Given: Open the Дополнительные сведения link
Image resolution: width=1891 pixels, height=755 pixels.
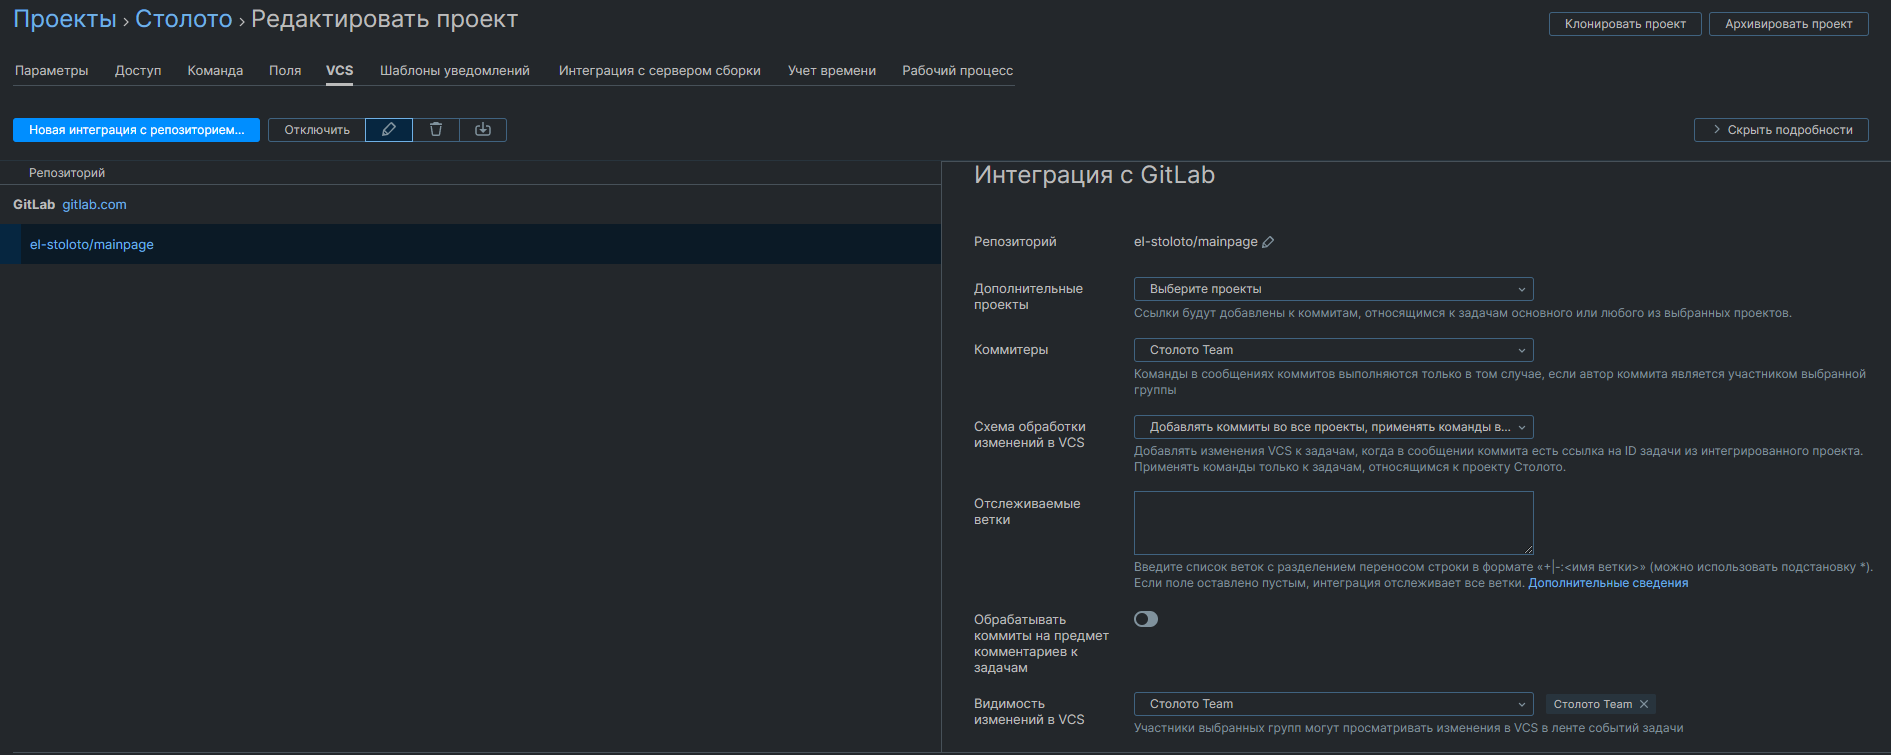Looking at the screenshot, I should click(x=1607, y=583).
